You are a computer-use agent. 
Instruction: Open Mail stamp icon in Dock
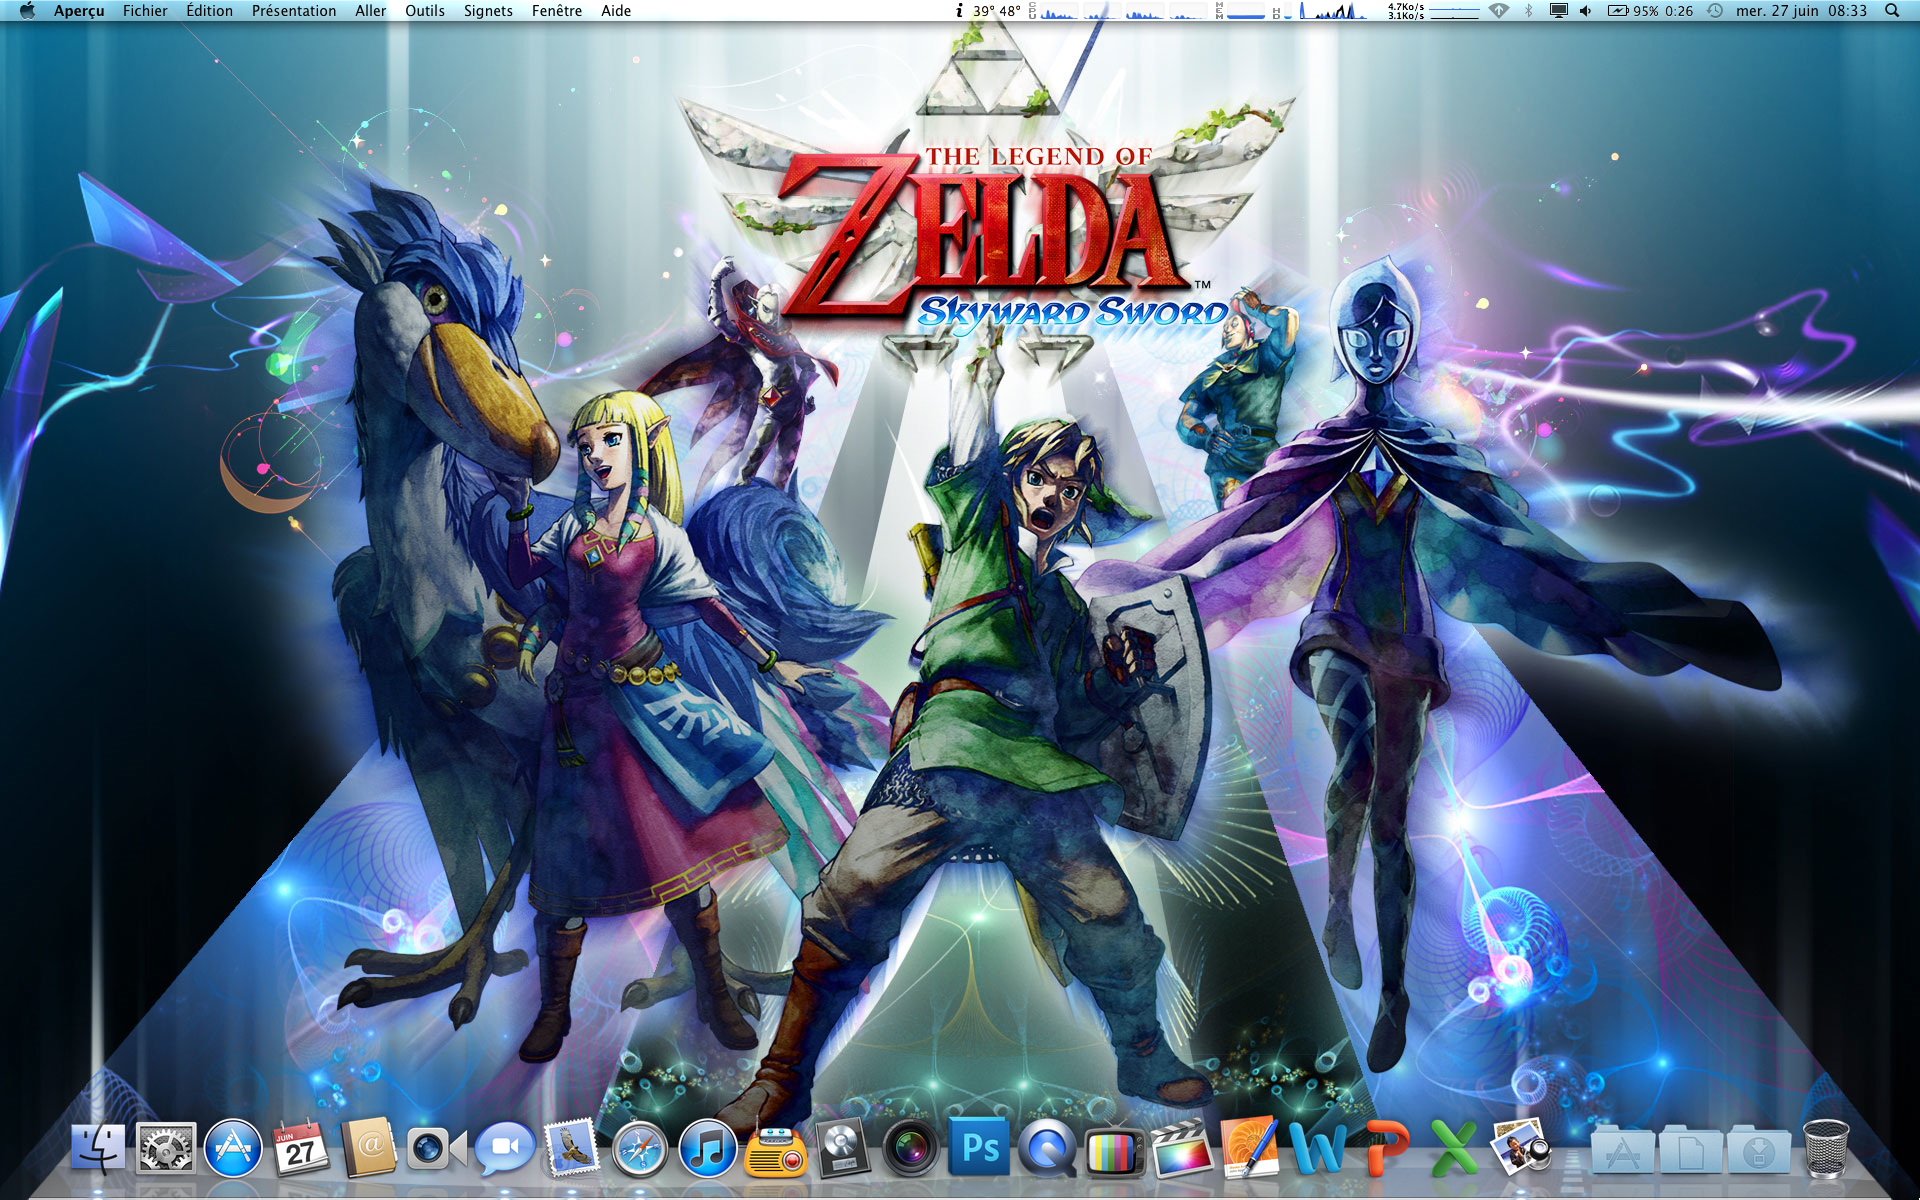click(x=572, y=1147)
